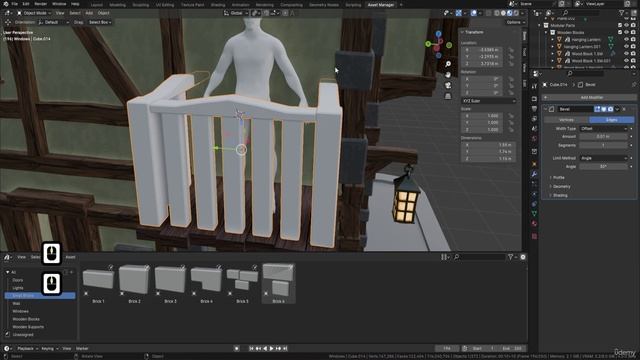Open the Object Mode dropdown

[34, 13]
